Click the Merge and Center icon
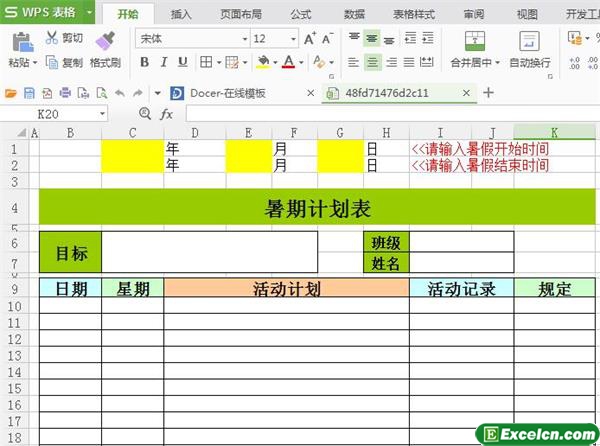The height and width of the screenshot is (446, 600). [x=475, y=41]
